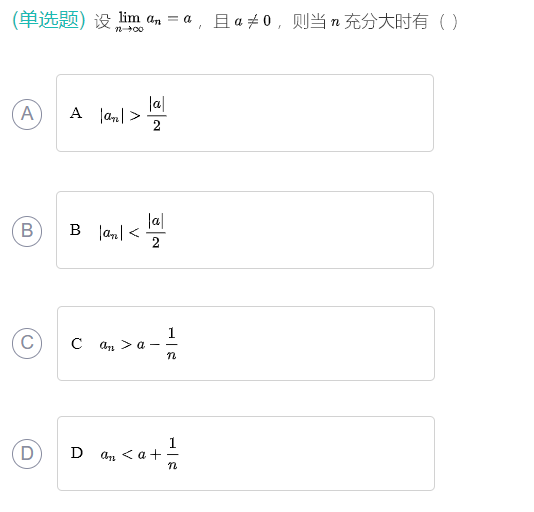Click the |a|/2 fraction in option B
This screenshot has width=534, height=512.
(156, 231)
